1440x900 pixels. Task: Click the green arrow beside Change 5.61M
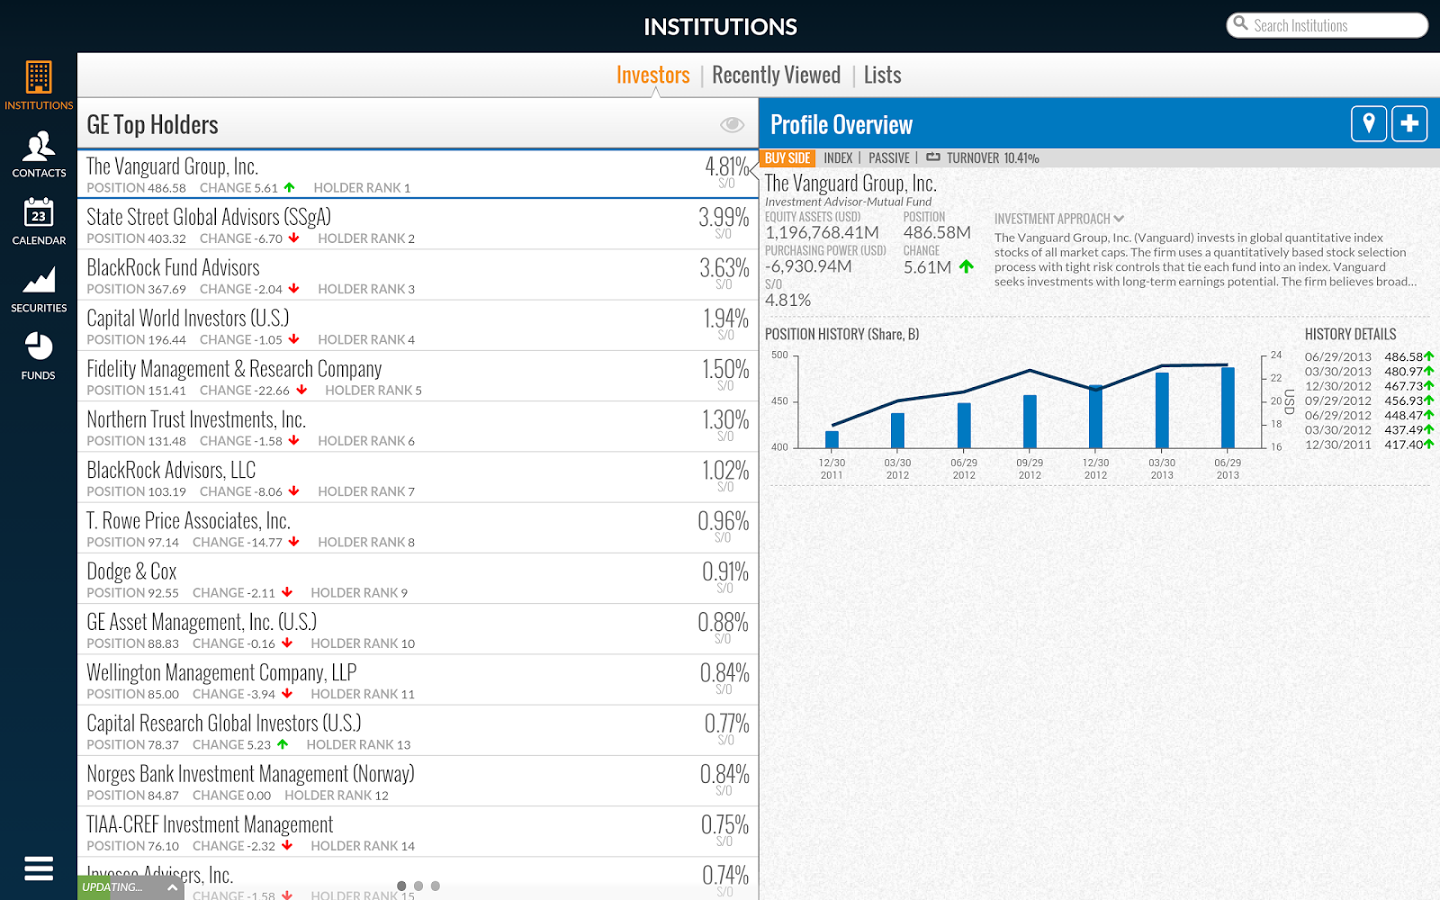966,267
